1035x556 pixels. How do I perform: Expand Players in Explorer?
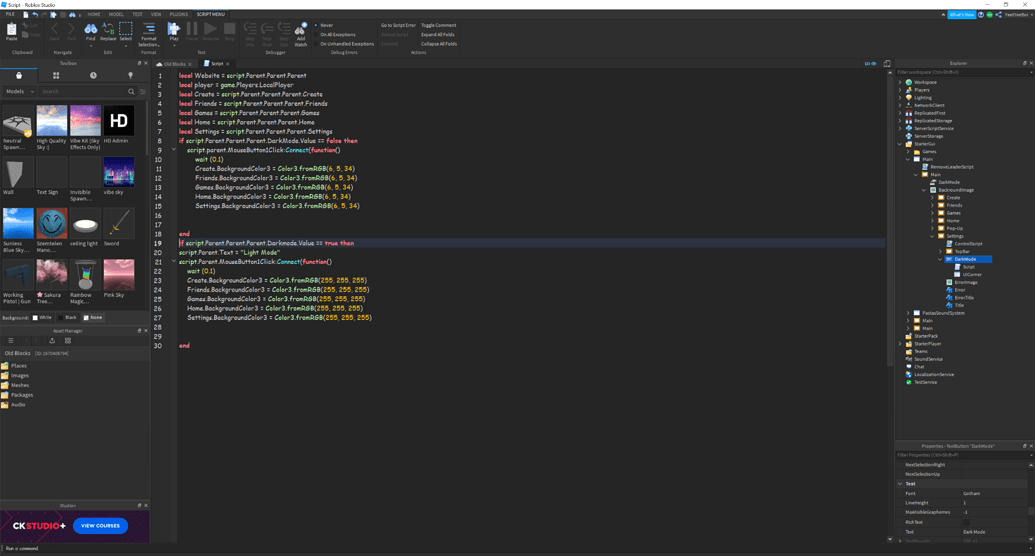point(900,90)
